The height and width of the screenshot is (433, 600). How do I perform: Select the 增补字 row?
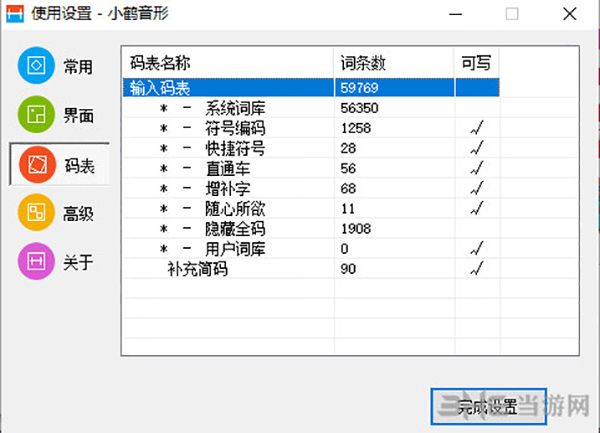311,189
